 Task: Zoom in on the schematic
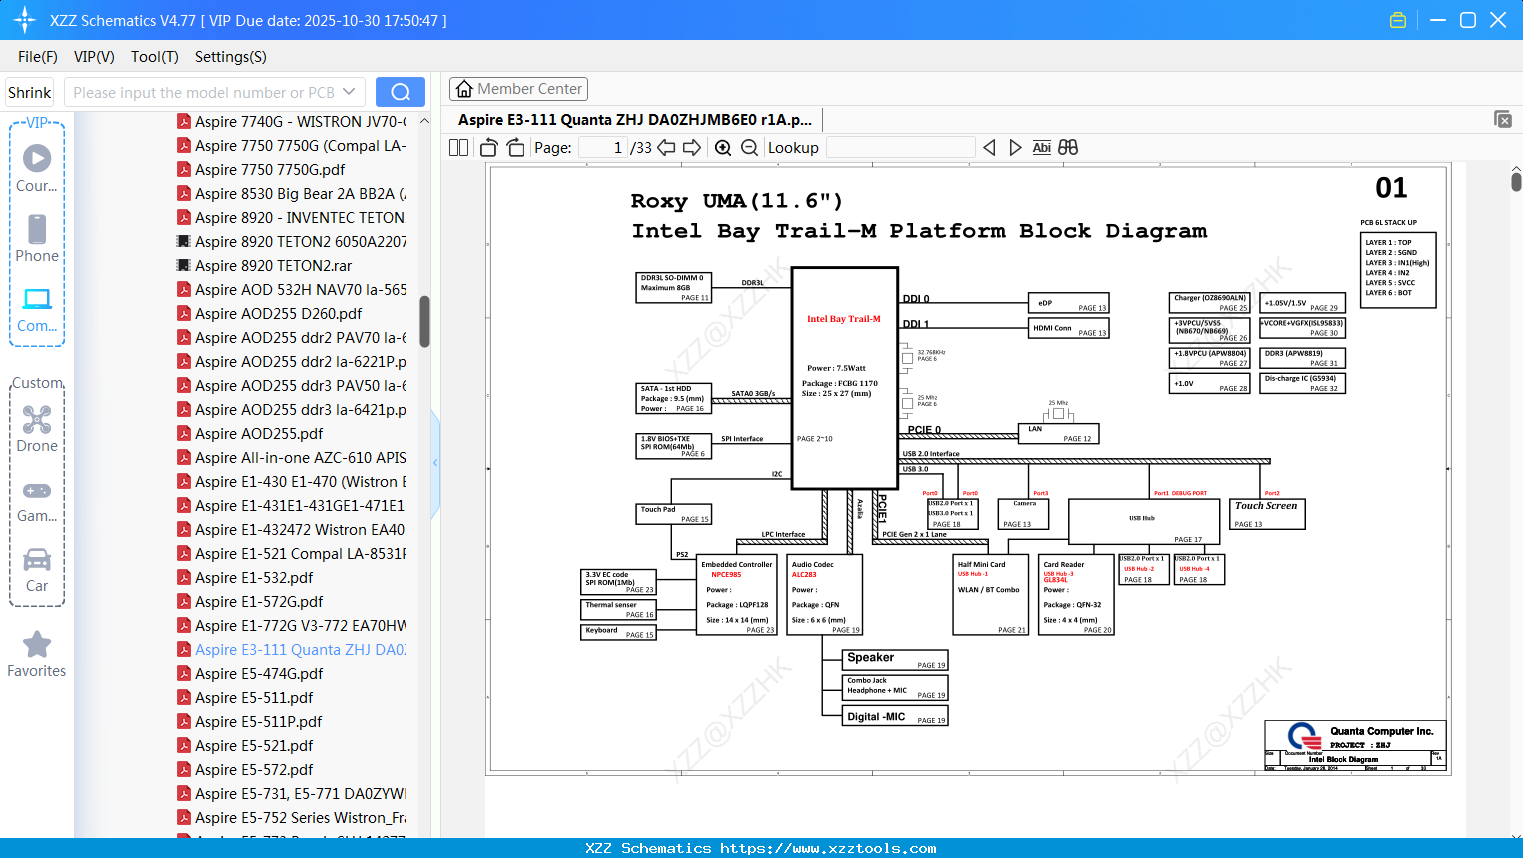point(723,148)
